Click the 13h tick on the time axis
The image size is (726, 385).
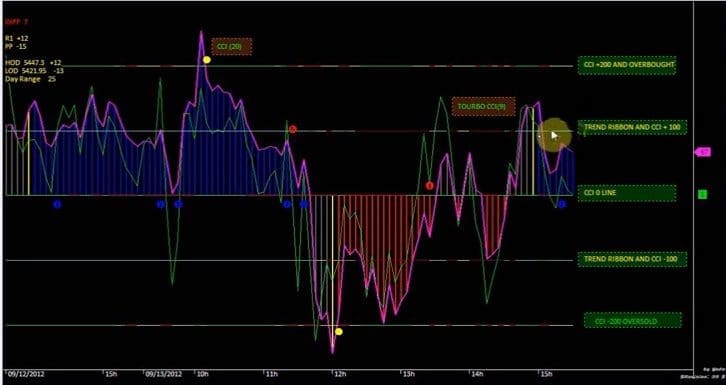408,374
